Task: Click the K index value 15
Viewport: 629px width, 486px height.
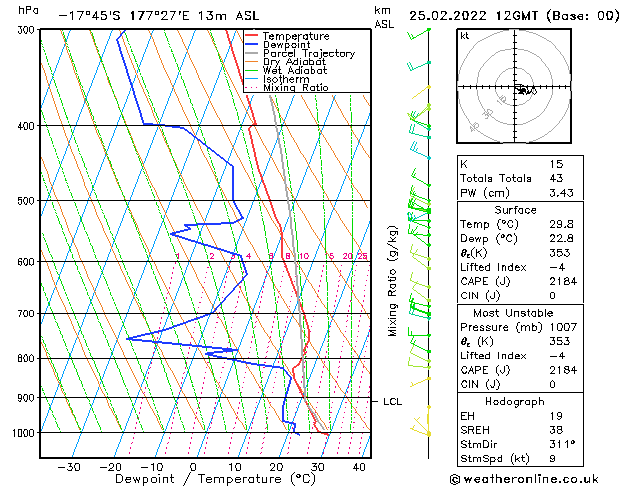Action: 556,164
